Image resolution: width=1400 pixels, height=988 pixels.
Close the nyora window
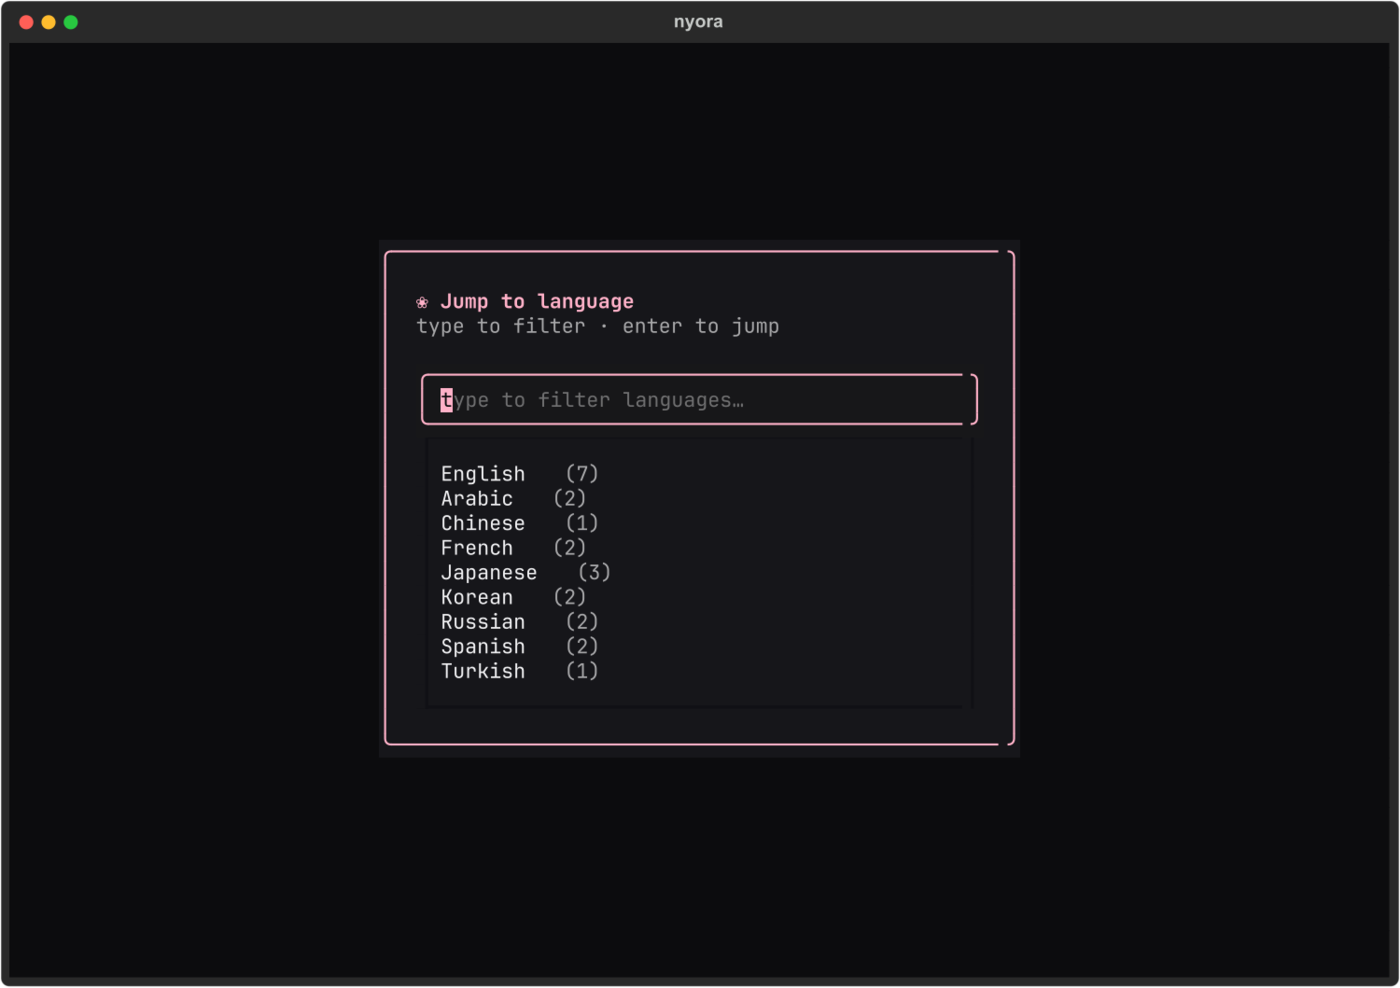pyautogui.click(x=27, y=22)
